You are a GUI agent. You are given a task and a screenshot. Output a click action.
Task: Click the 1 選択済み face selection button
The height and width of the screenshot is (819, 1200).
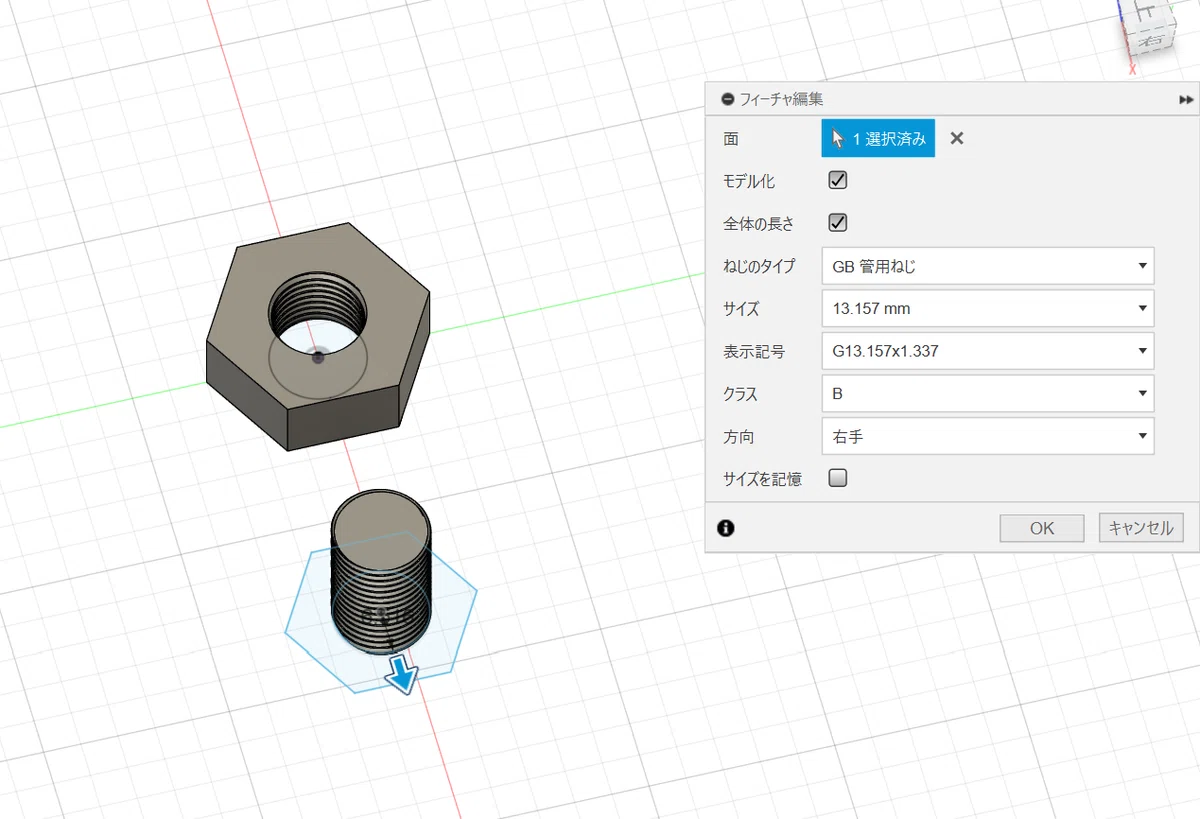(x=878, y=139)
